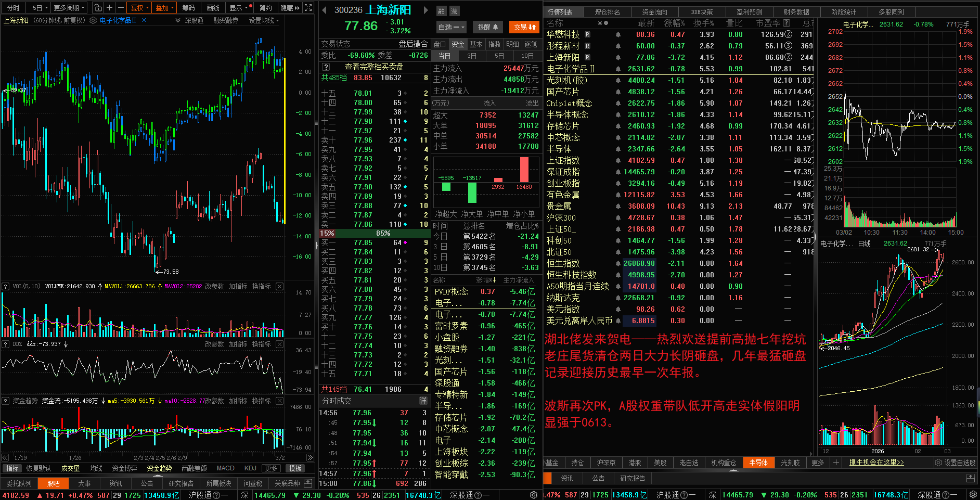Zoom out chart with minus icon
This screenshot has height=500, width=980.
(121, 8)
